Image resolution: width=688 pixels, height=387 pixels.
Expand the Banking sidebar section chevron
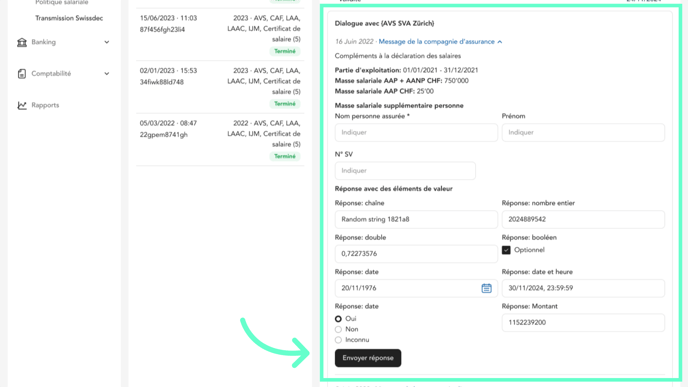pos(107,42)
